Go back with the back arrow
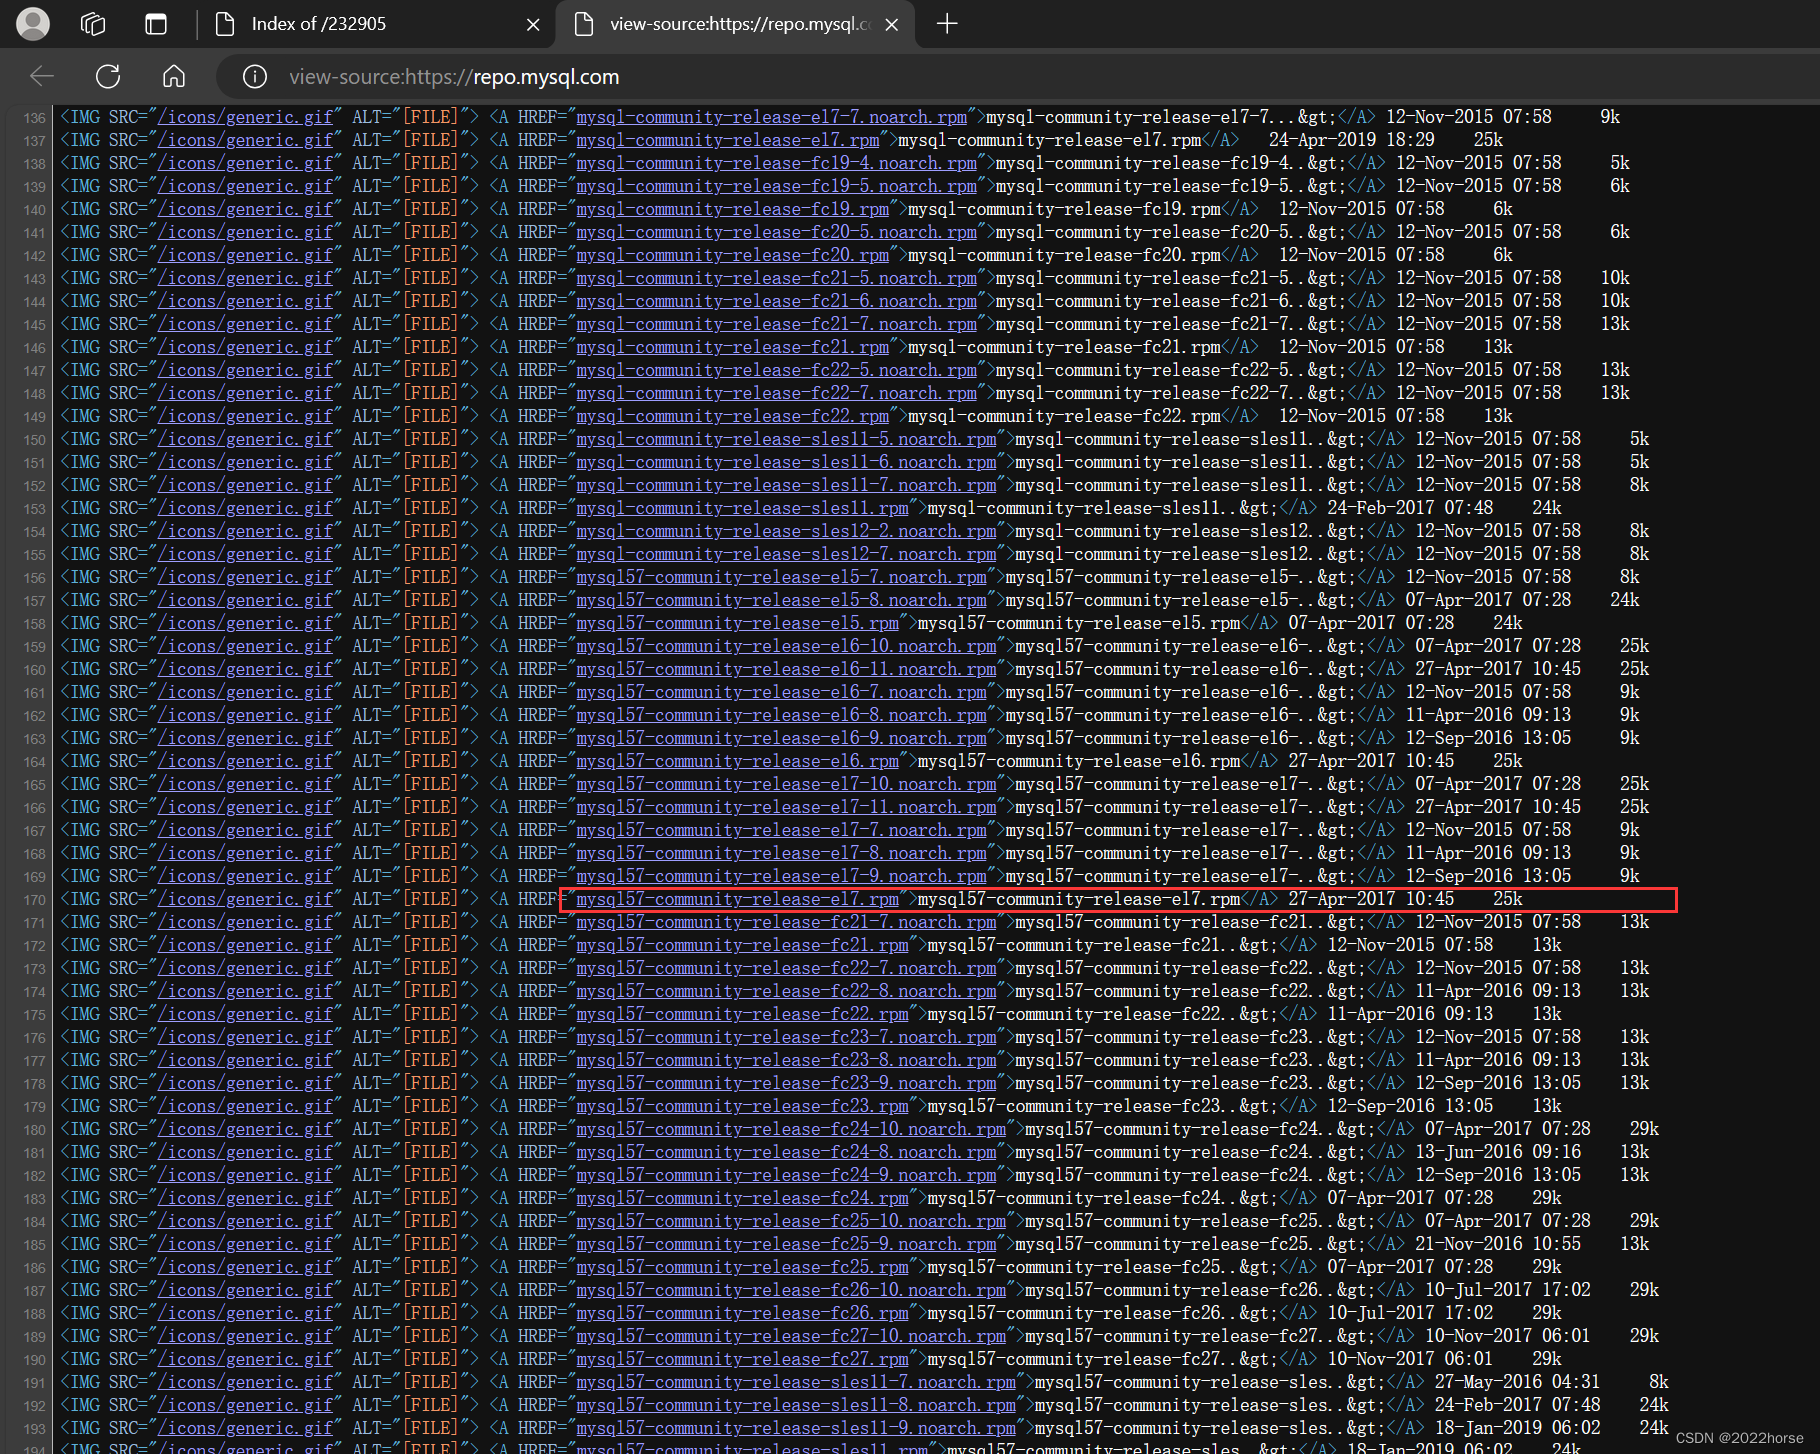Image resolution: width=1820 pixels, height=1454 pixels. tap(42, 76)
